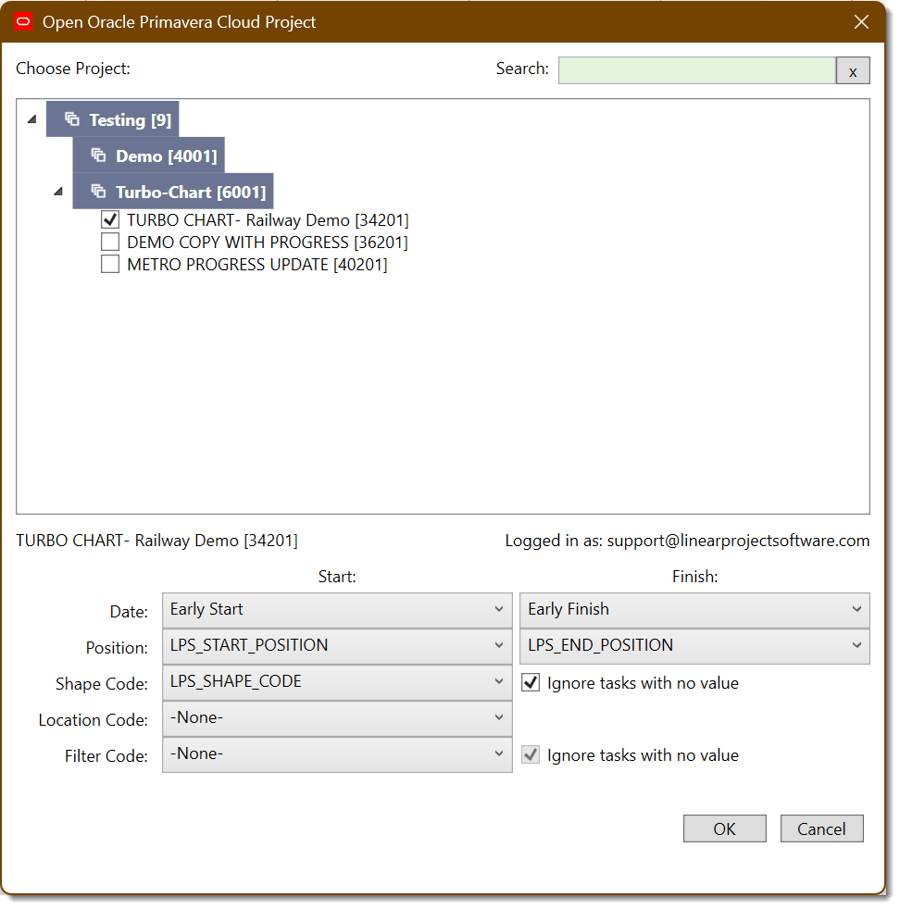Open the Early Start date dropdown
This screenshot has width=900, height=909.
tap(337, 610)
